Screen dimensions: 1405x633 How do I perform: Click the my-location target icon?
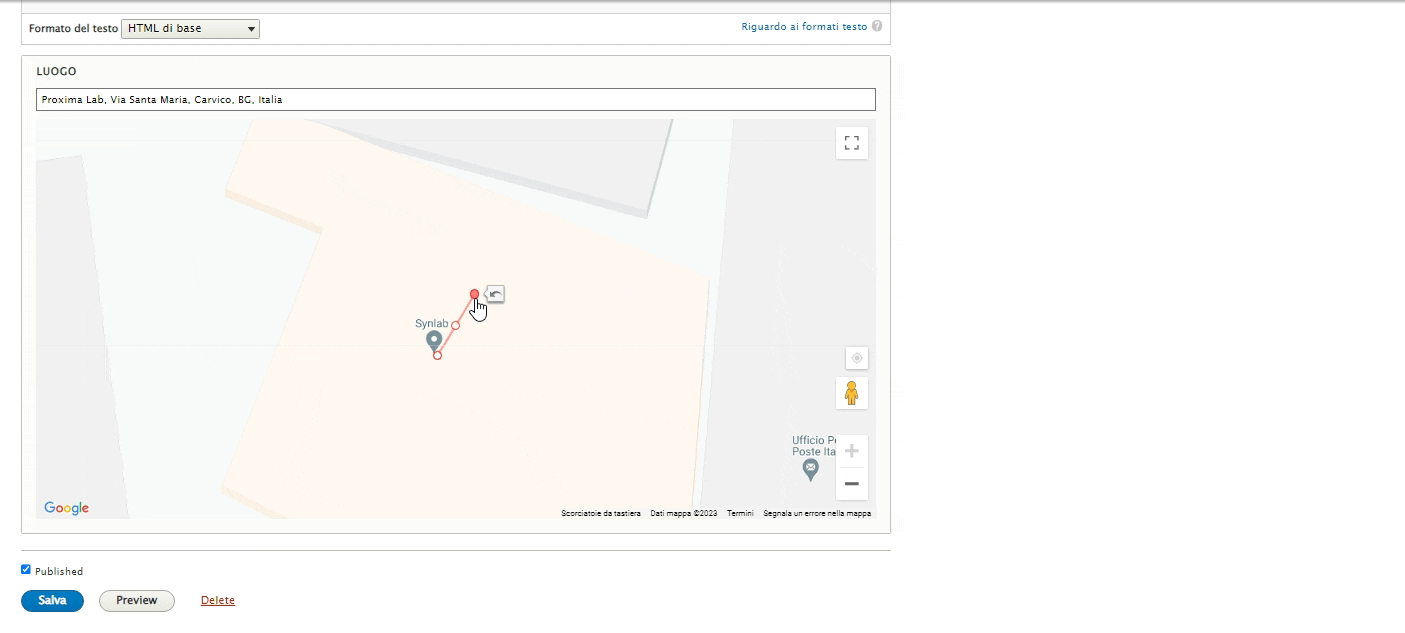[x=856, y=358]
